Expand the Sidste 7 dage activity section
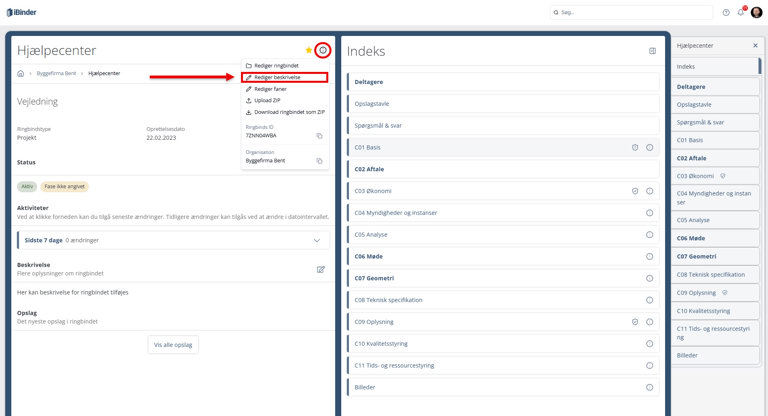Viewport: 768px width, 416px height. point(318,240)
